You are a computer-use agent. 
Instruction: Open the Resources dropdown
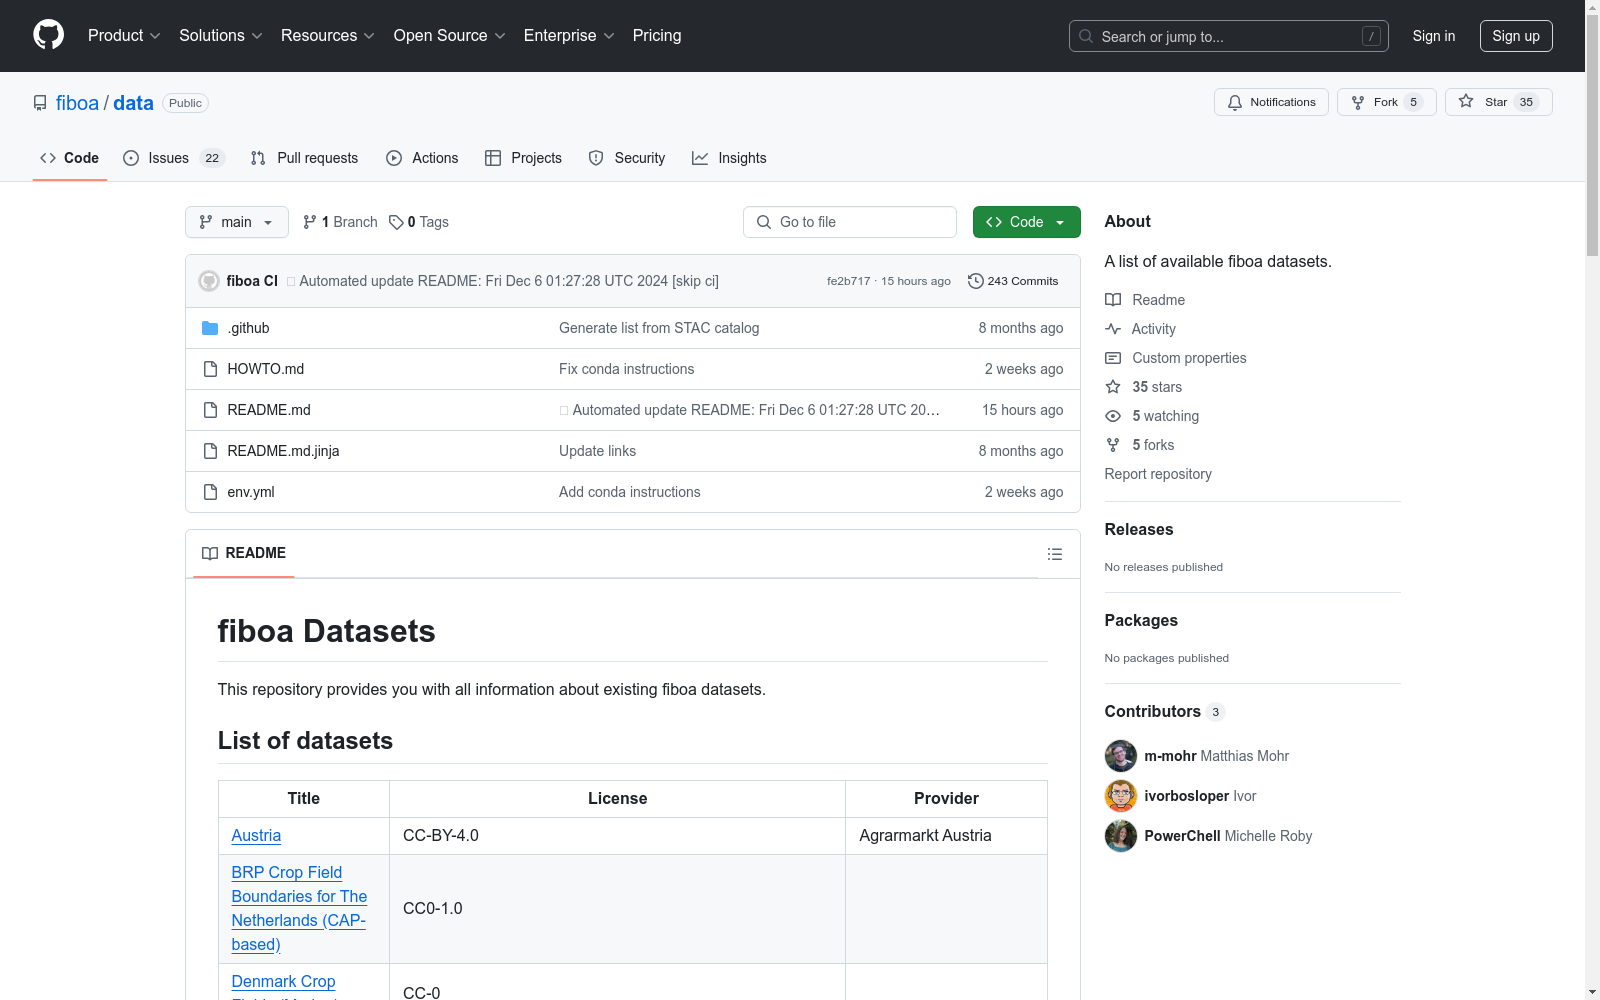click(x=328, y=36)
